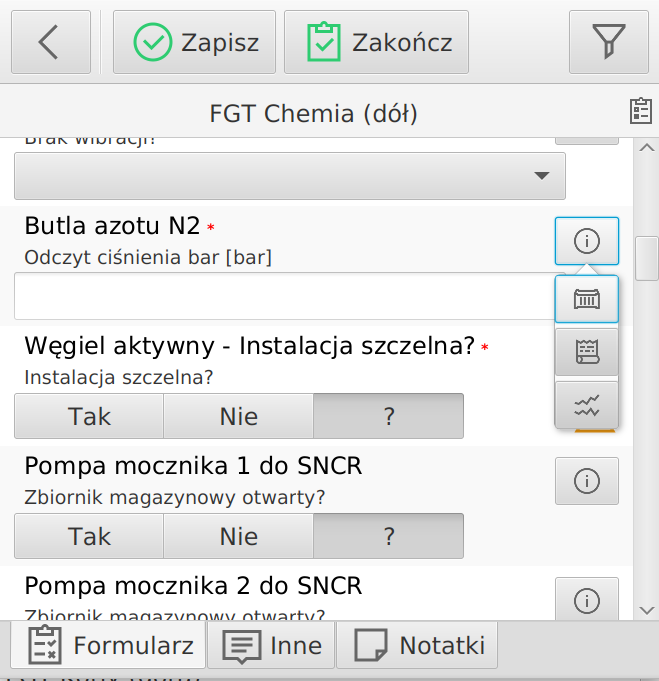Open the trend chart icon in the popup menu
The width and height of the screenshot is (659, 681).
pyautogui.click(x=587, y=406)
